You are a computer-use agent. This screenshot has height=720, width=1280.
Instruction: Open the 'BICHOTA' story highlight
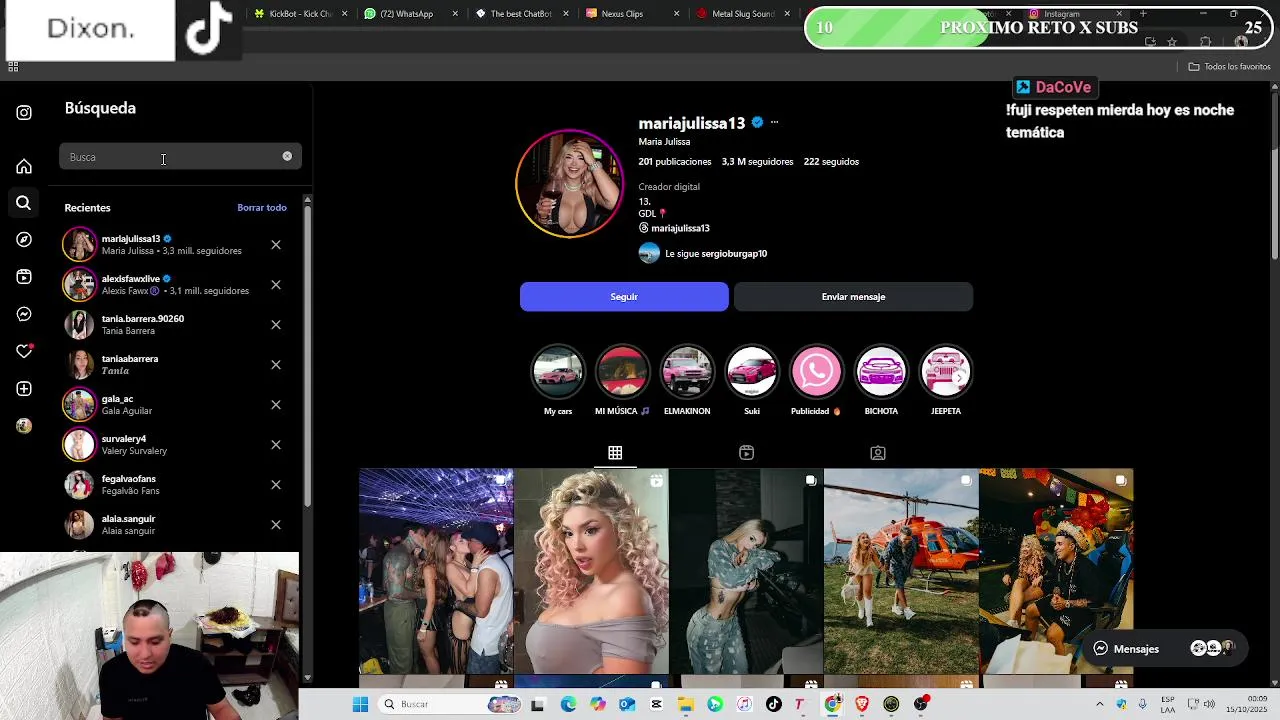click(x=881, y=371)
